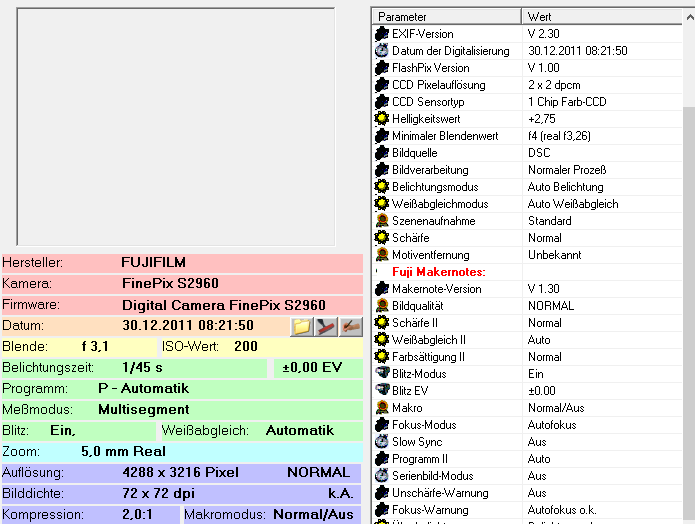Click the camera icon beside CCD Sensortyp
This screenshot has height=524, width=695.
coord(382,102)
